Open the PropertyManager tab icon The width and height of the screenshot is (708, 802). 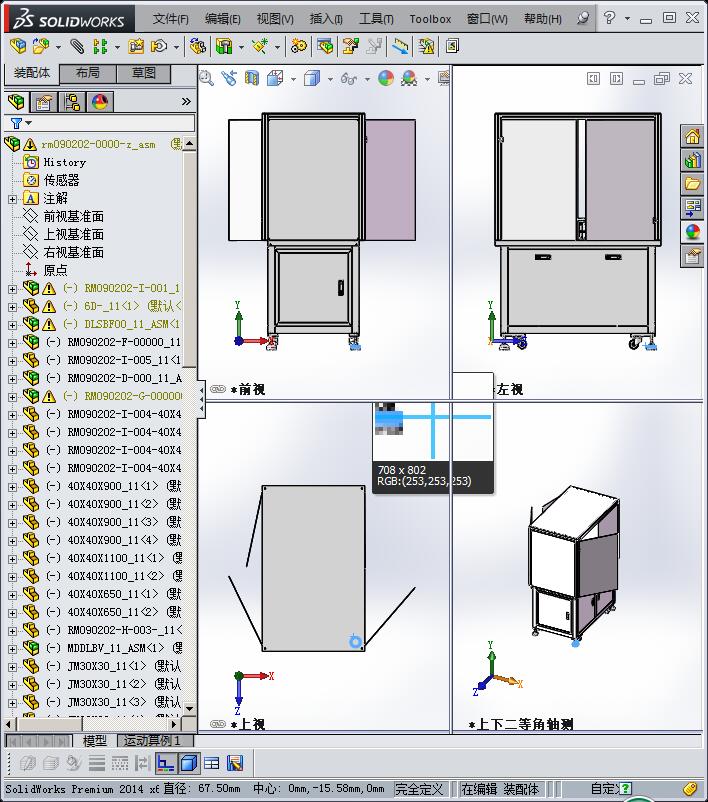click(x=44, y=102)
